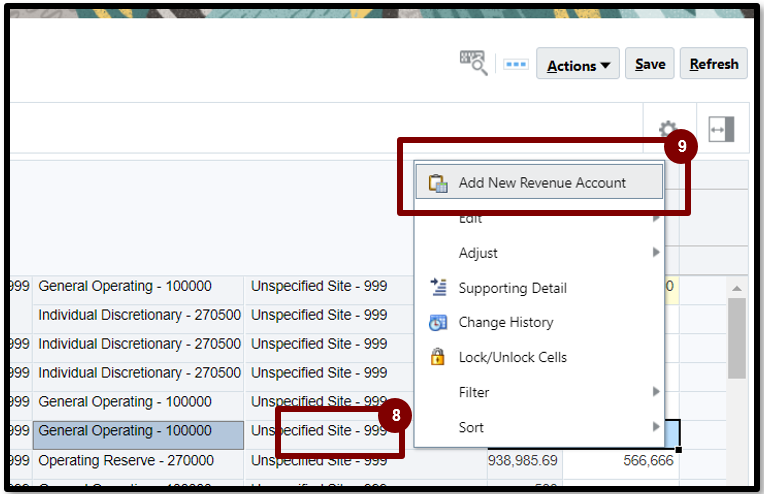This screenshot has width=764, height=494.
Task: Click the padlock icon for Lock/Unlock Cells
Action: point(438,357)
